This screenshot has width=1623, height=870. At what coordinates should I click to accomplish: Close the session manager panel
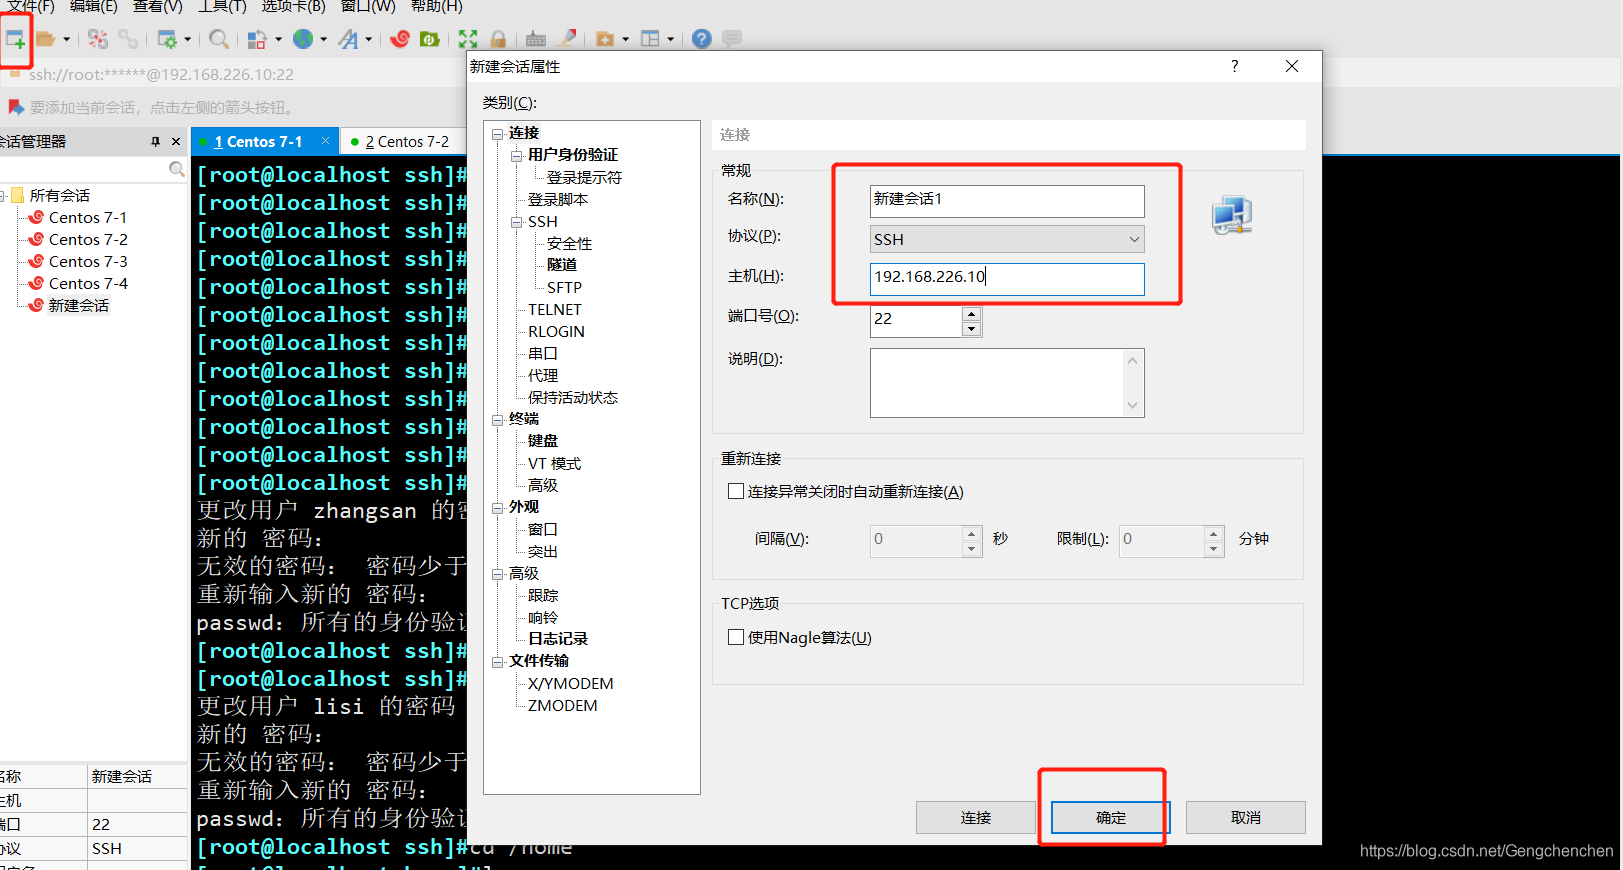(176, 142)
